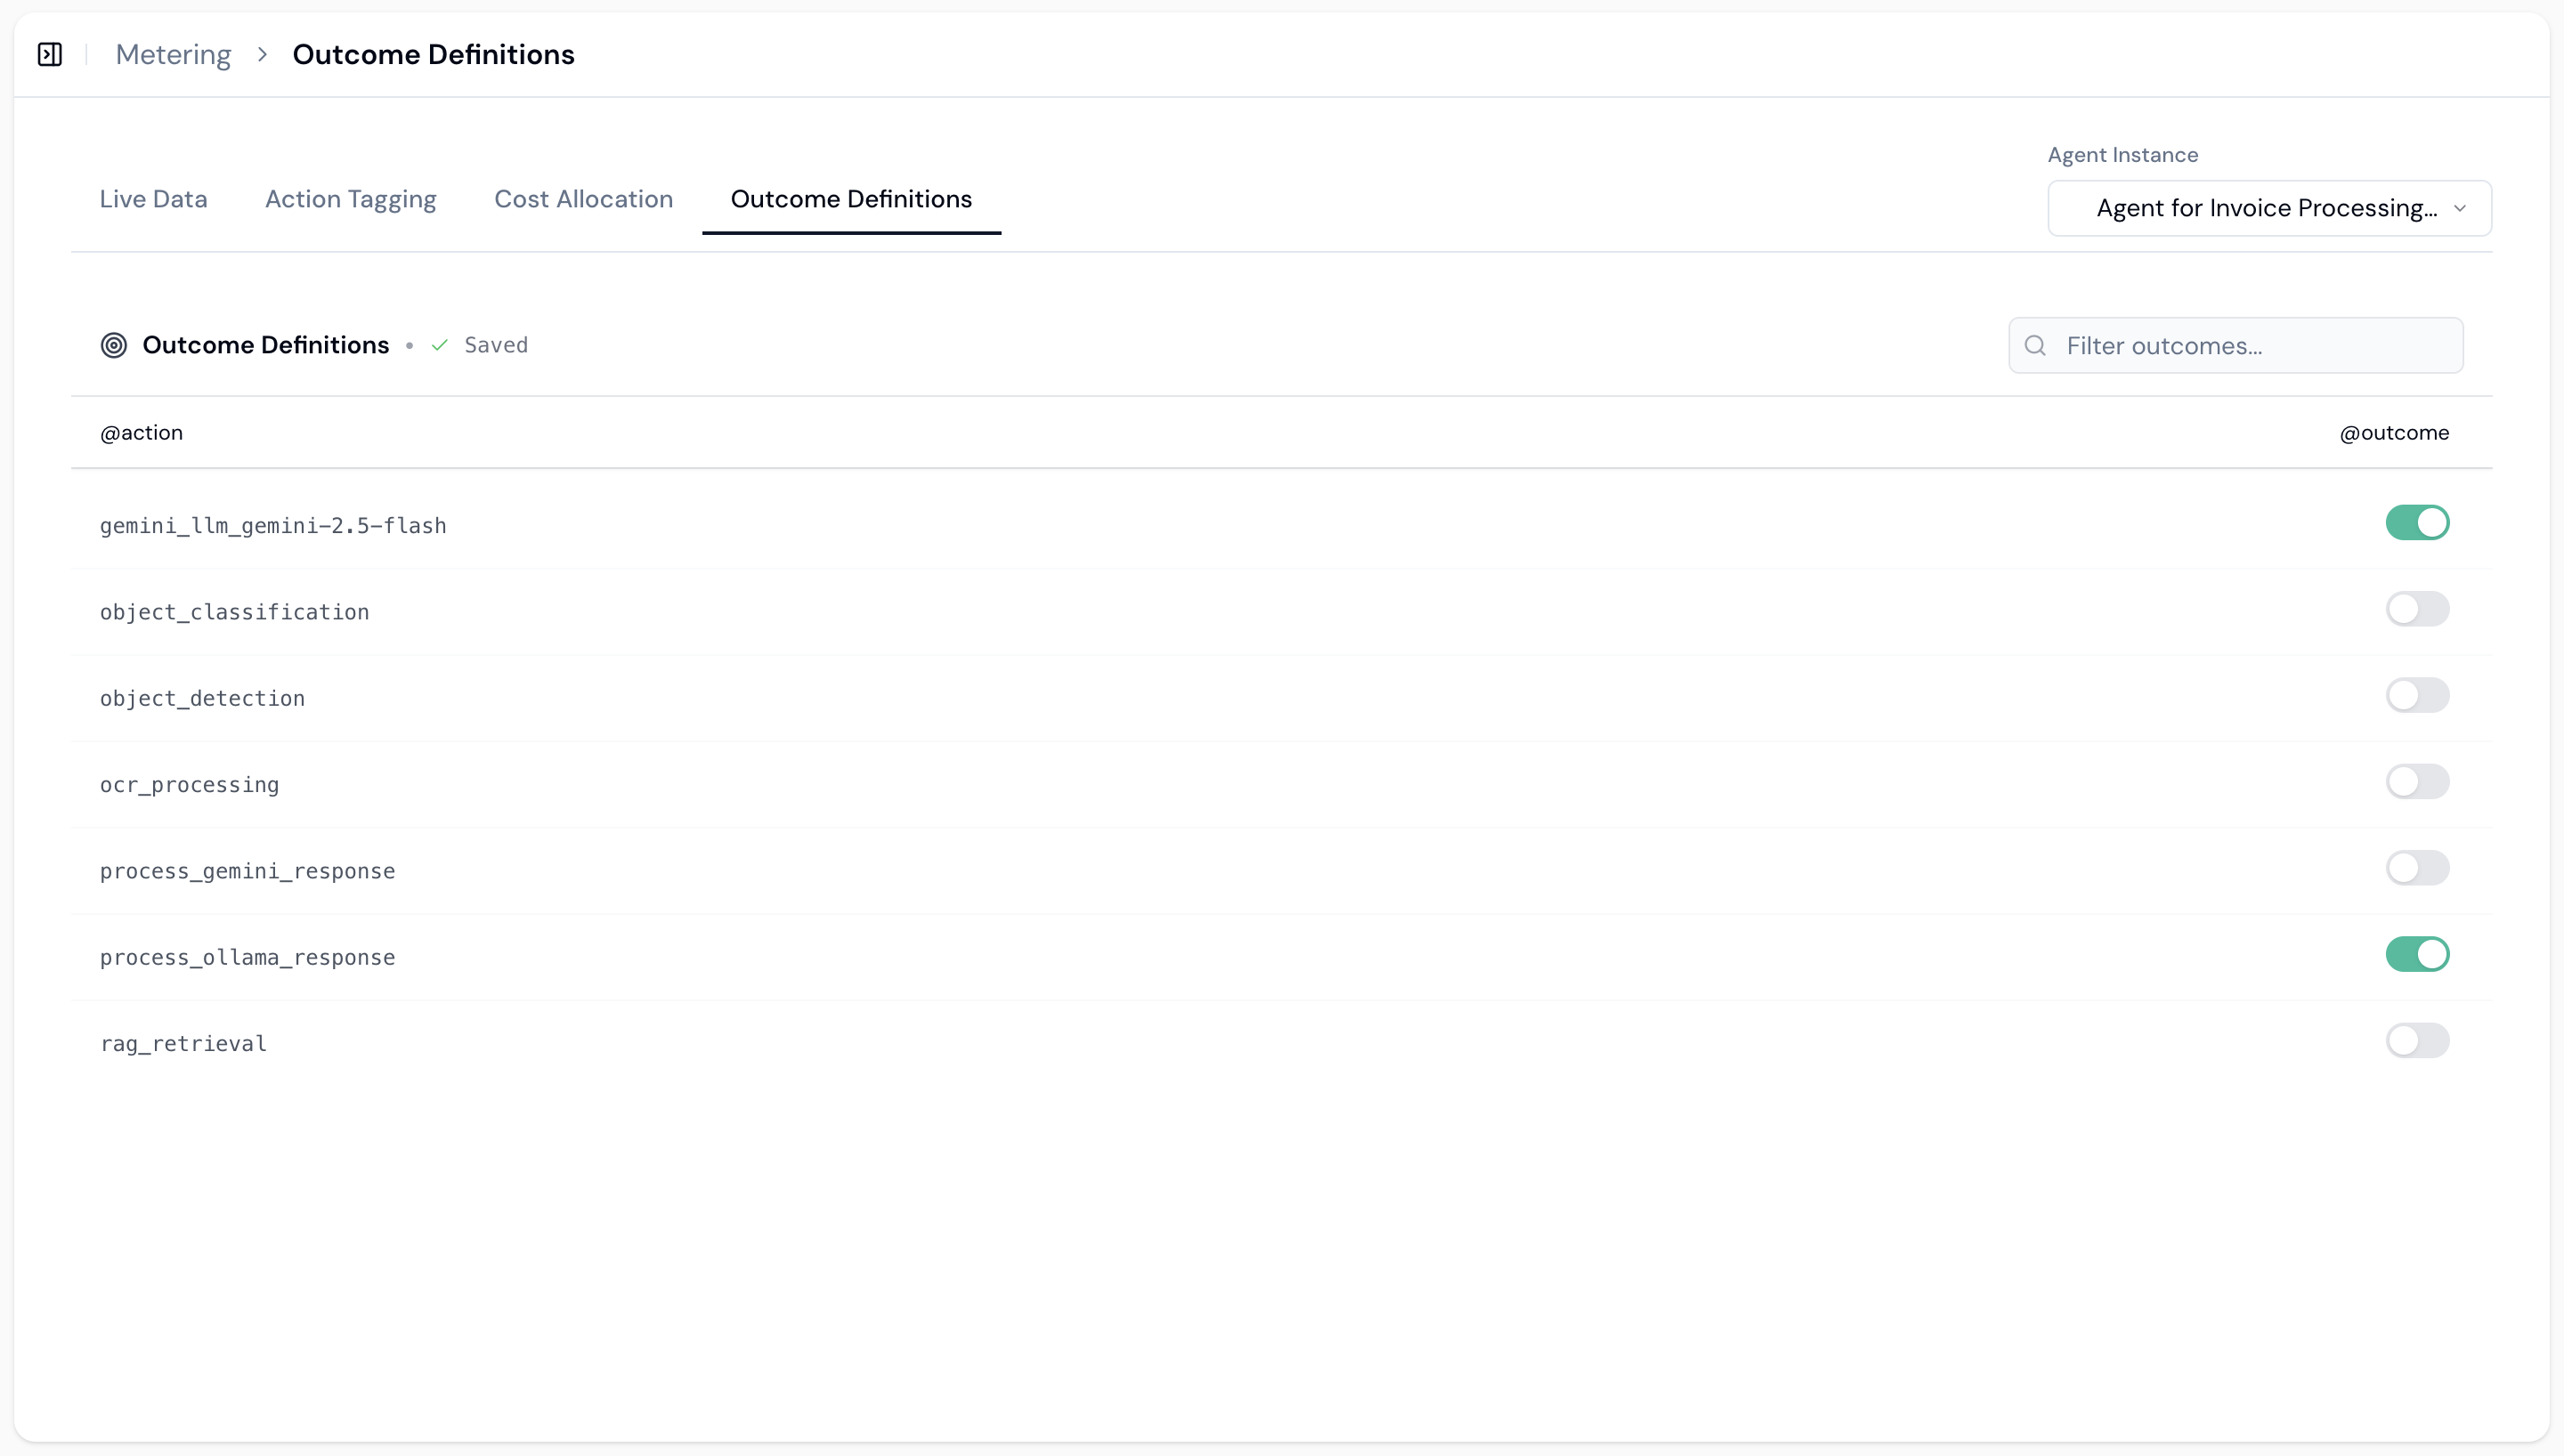2564x1456 pixels.
Task: Enable the rag_retrieval outcome toggle
Action: pyautogui.click(x=2417, y=1040)
